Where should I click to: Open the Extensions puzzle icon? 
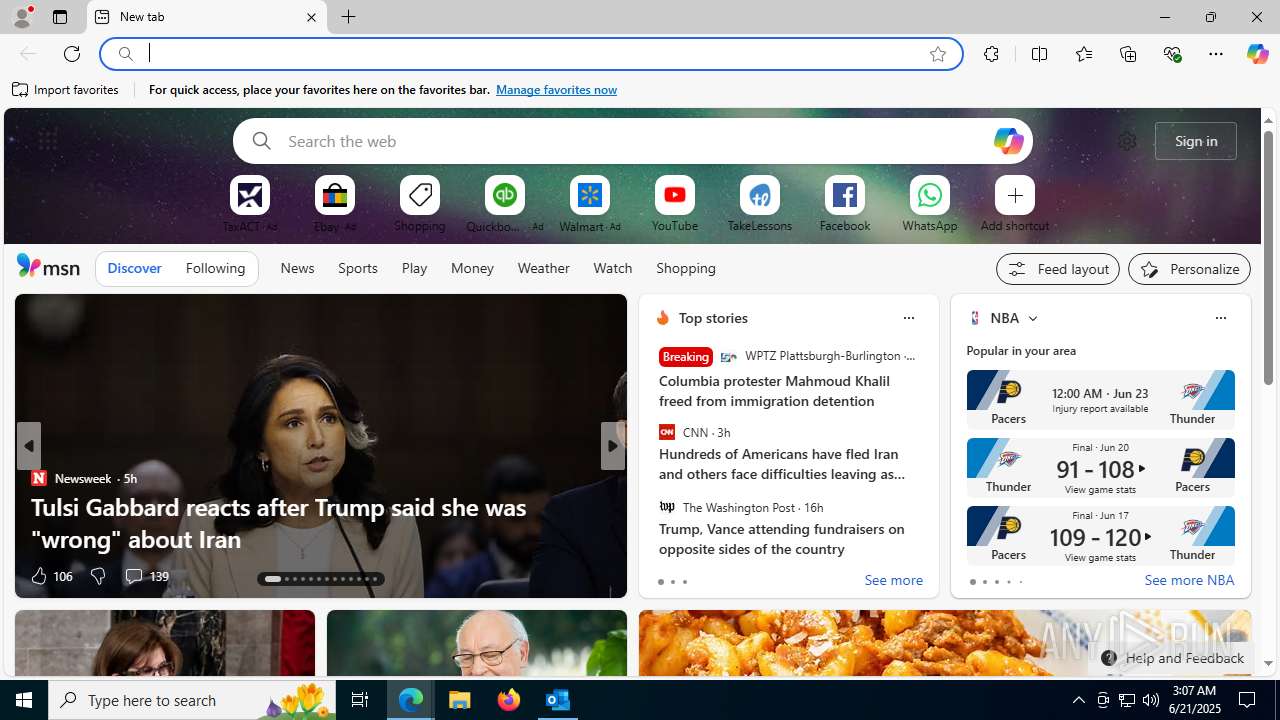(991, 54)
